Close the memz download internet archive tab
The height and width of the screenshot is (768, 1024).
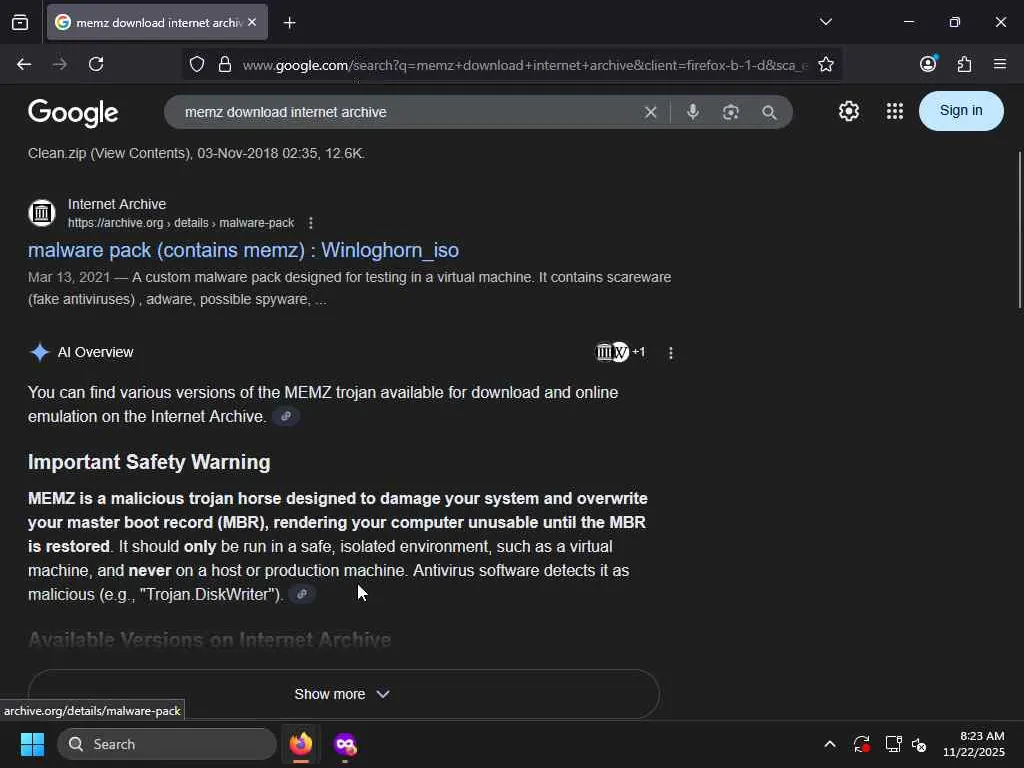252,22
